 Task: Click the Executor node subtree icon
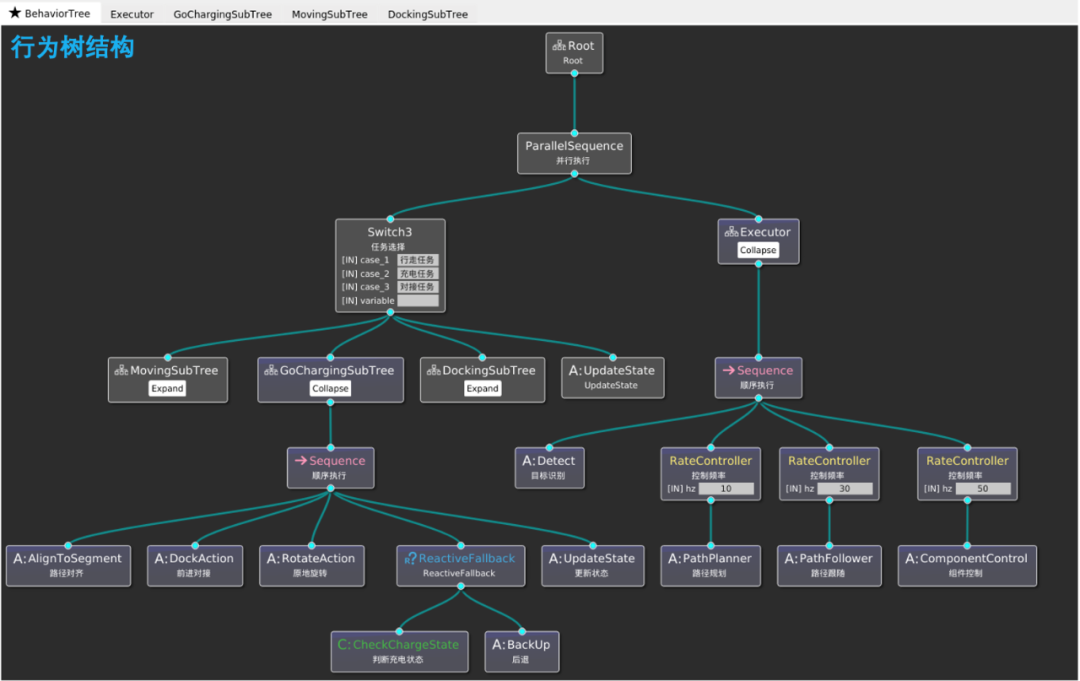tap(731, 232)
